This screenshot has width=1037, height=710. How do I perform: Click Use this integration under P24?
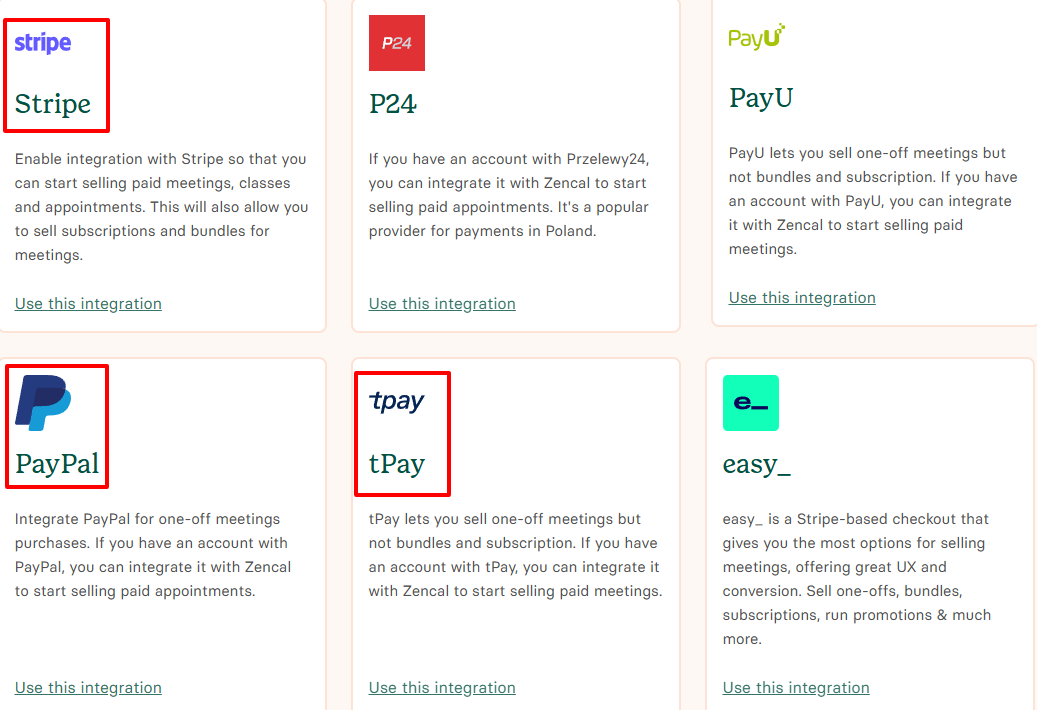click(x=442, y=303)
